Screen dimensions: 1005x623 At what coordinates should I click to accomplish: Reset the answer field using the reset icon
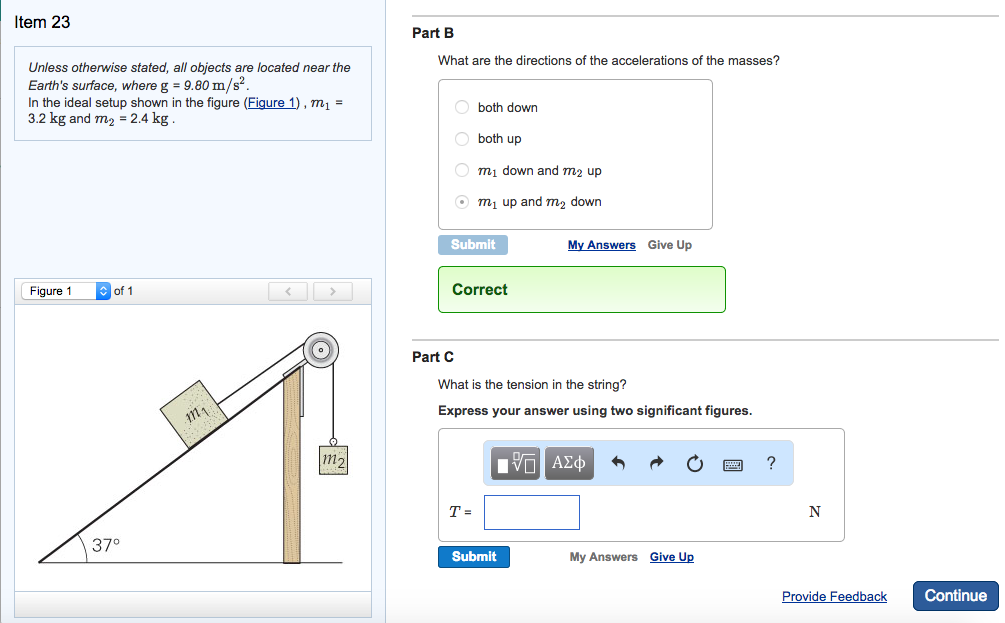(694, 463)
